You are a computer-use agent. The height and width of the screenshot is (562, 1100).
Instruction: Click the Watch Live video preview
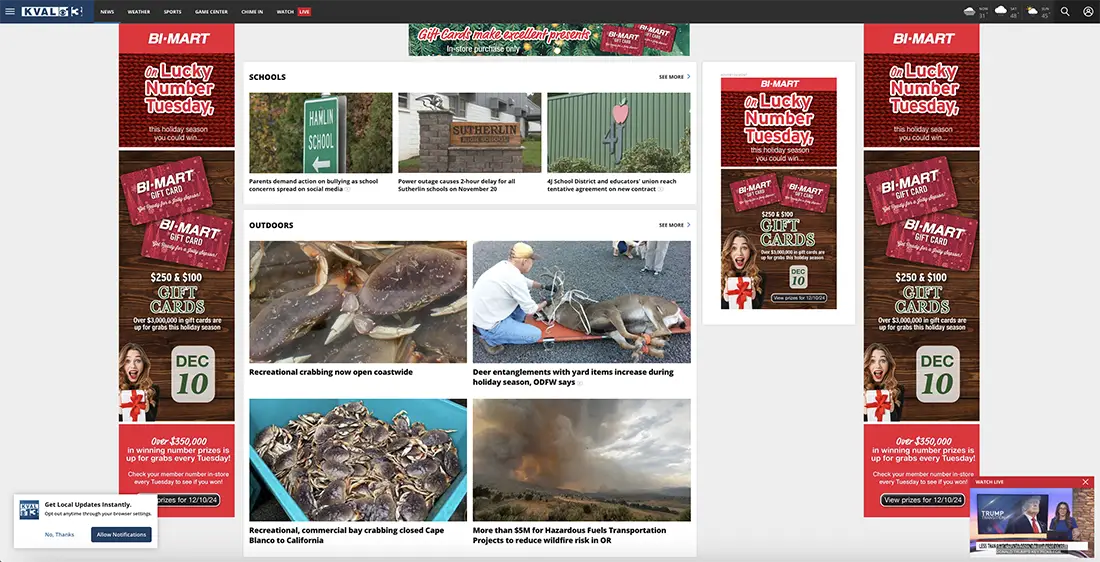1032,523
